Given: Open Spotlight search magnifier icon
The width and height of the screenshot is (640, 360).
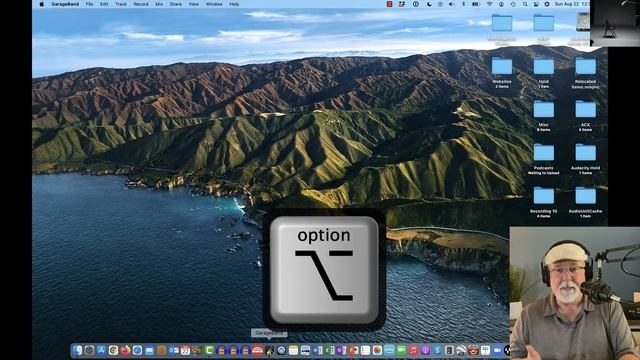Looking at the screenshot, I should (525, 4).
